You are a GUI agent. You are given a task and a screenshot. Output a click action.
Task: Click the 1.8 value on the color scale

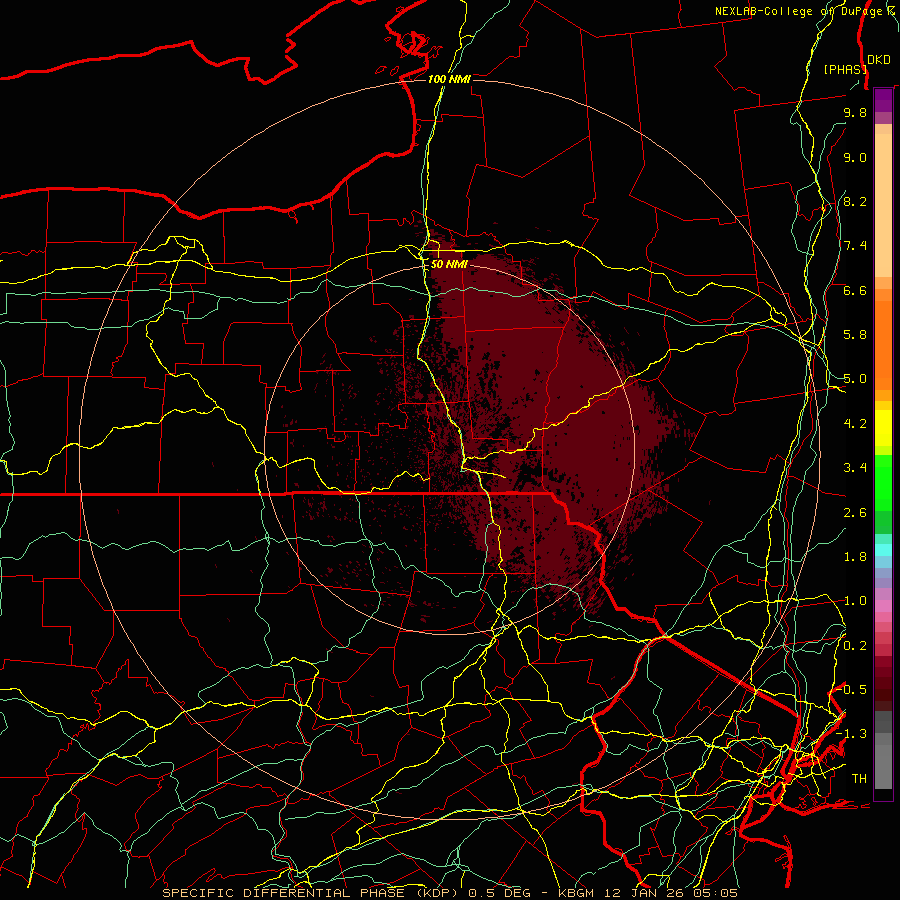tap(855, 557)
